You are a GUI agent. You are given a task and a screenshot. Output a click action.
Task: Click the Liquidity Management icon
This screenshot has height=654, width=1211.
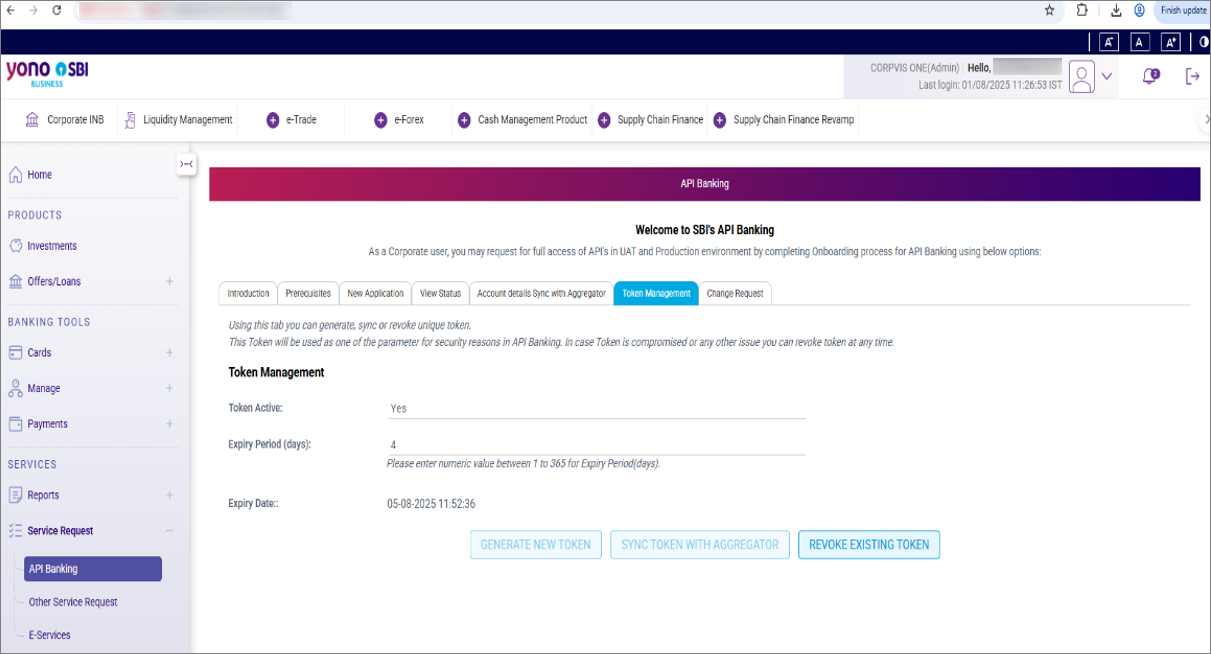[x=130, y=120]
